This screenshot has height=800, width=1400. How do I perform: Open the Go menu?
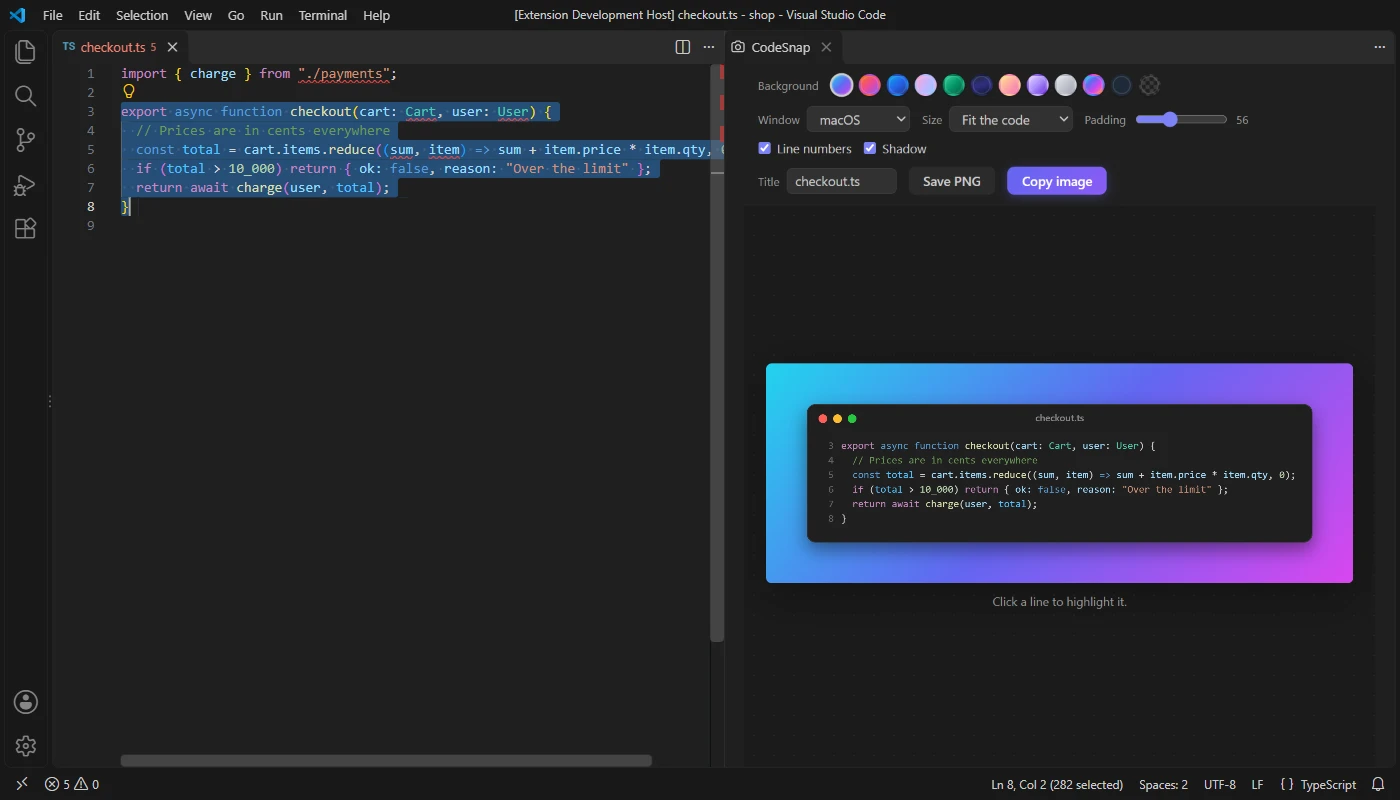[x=236, y=15]
